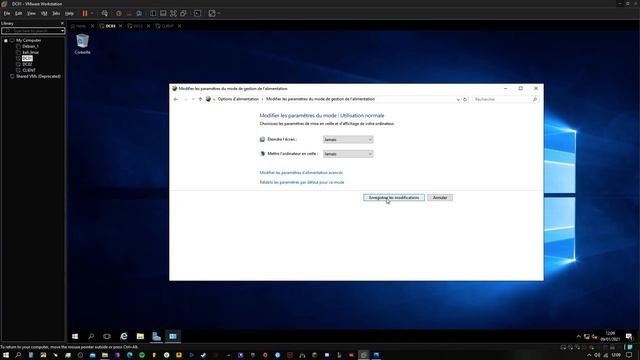Image resolution: width=640 pixels, height=360 pixels.
Task: Open 'Mettre l'ordinateur en veille' dropdown
Action: 348,154
